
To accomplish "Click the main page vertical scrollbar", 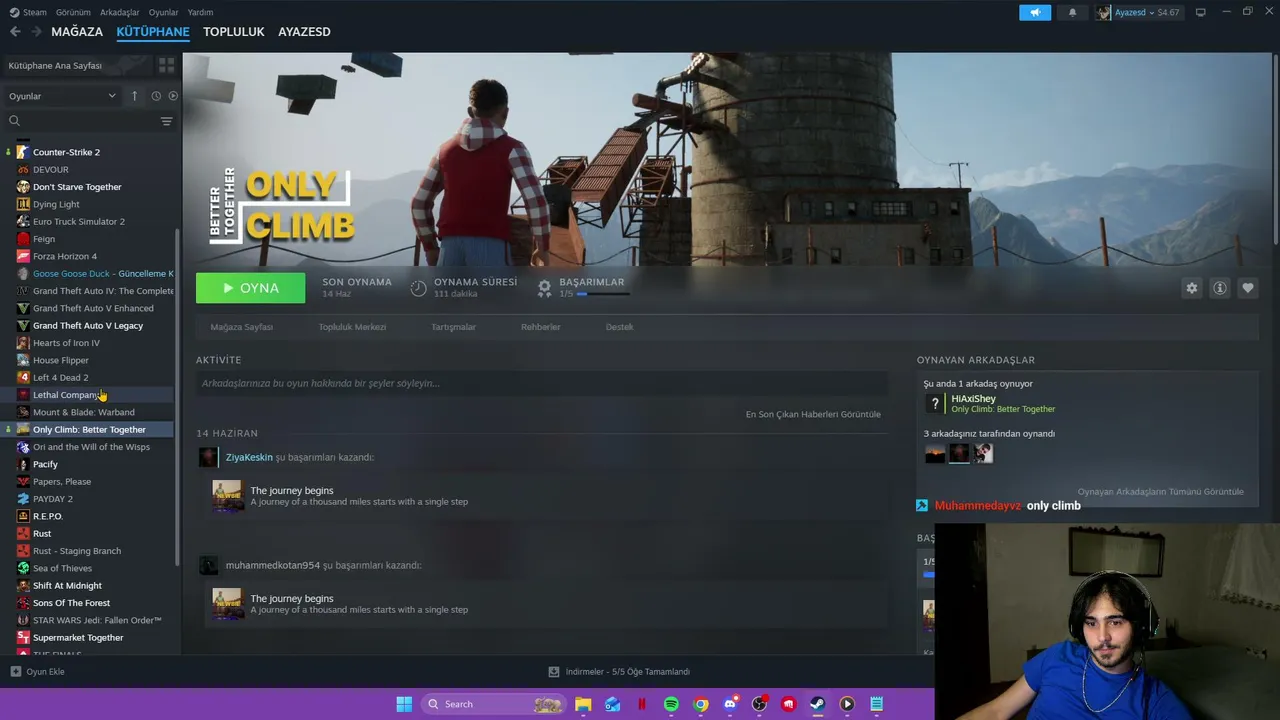I will point(1276,150).
